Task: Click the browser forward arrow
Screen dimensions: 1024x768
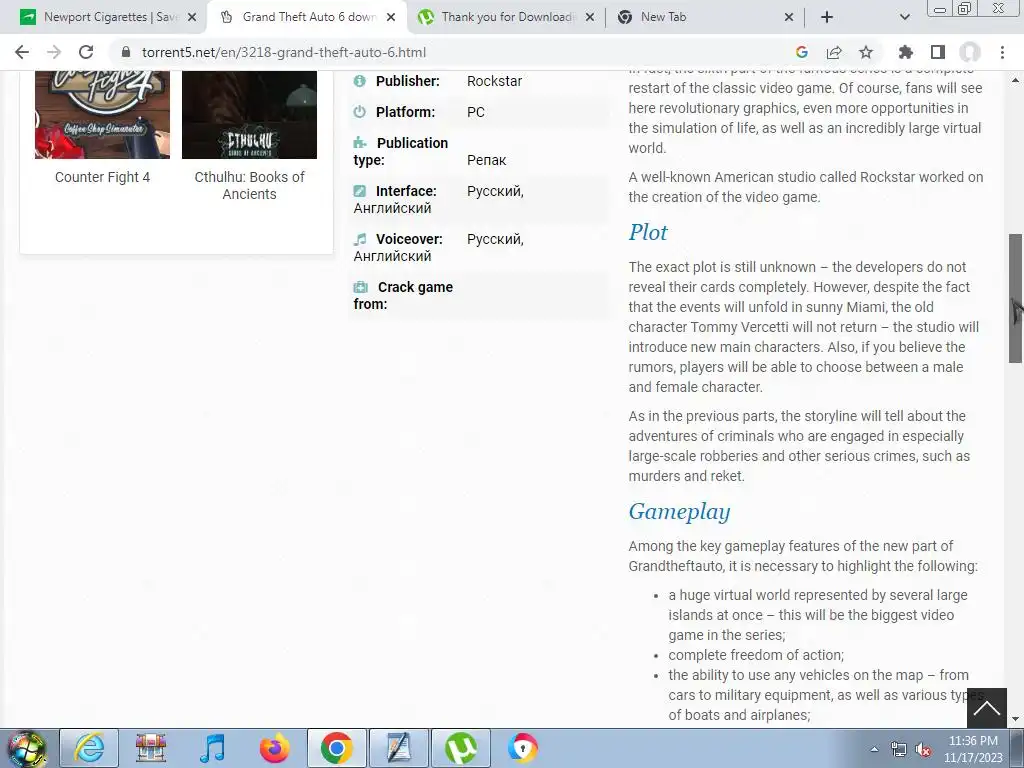Action: [54, 52]
